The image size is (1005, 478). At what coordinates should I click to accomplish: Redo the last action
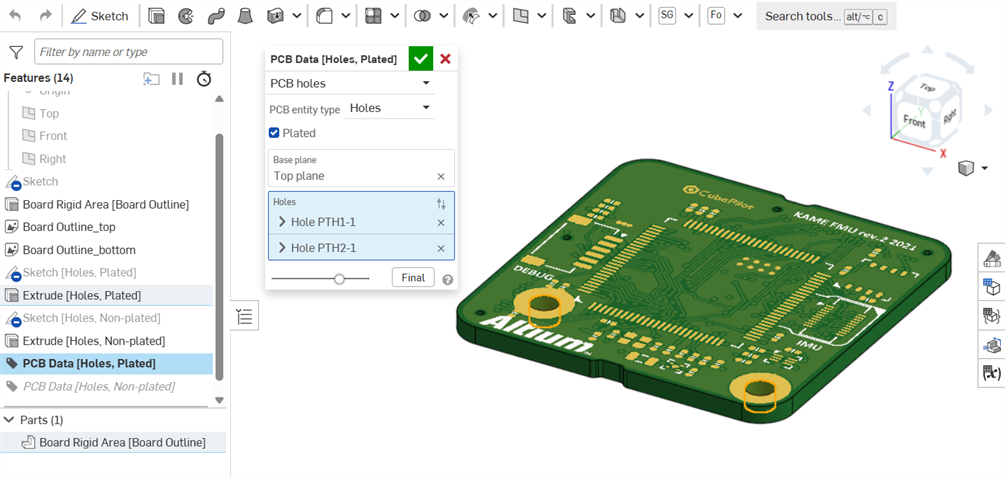coord(45,16)
